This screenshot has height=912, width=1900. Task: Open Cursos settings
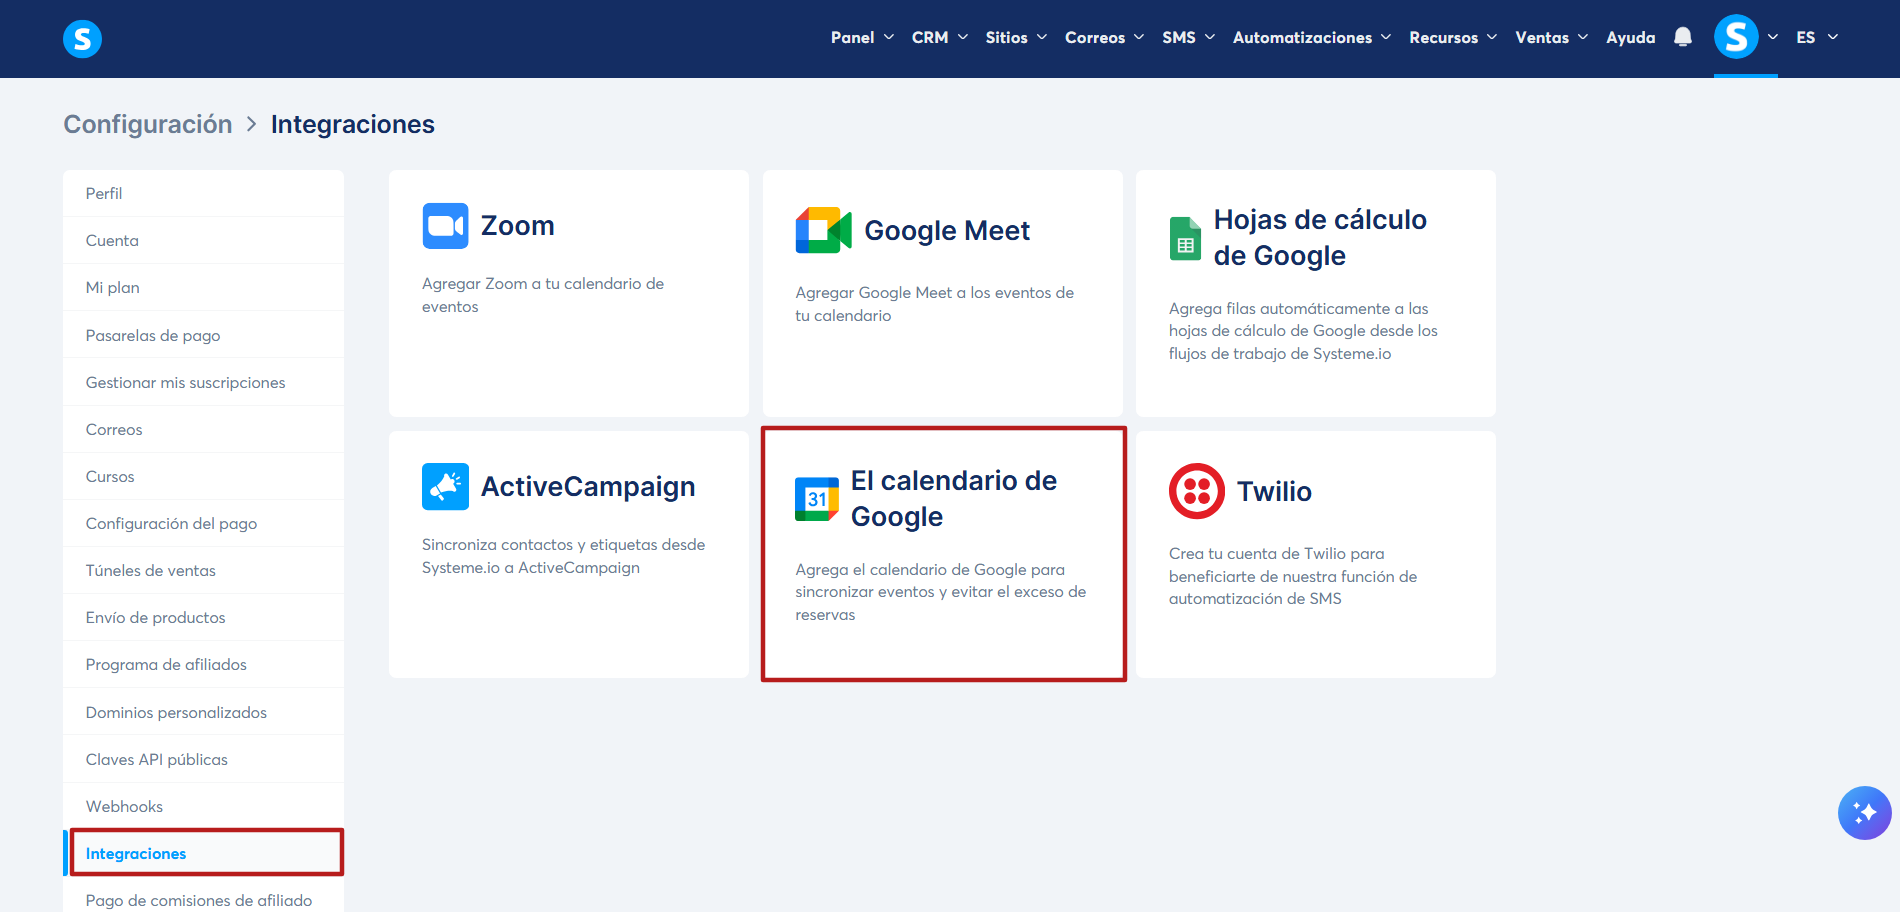tap(203, 476)
